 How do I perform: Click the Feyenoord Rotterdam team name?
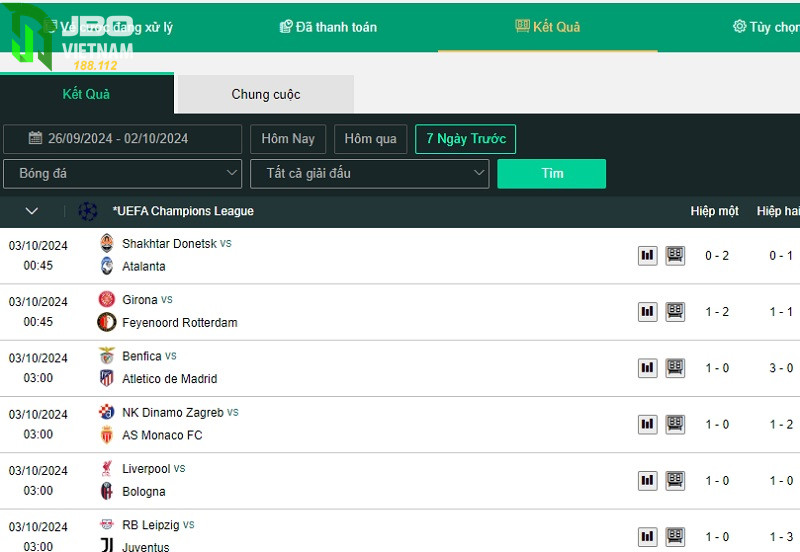180,323
